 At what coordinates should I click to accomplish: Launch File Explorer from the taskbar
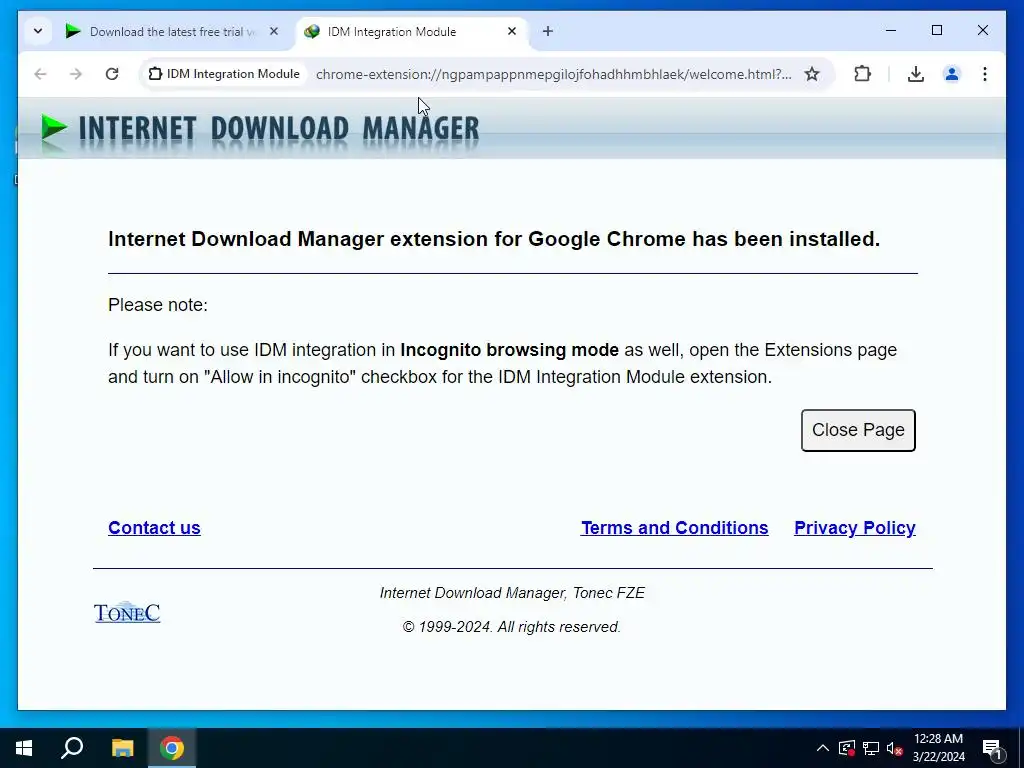click(x=122, y=748)
